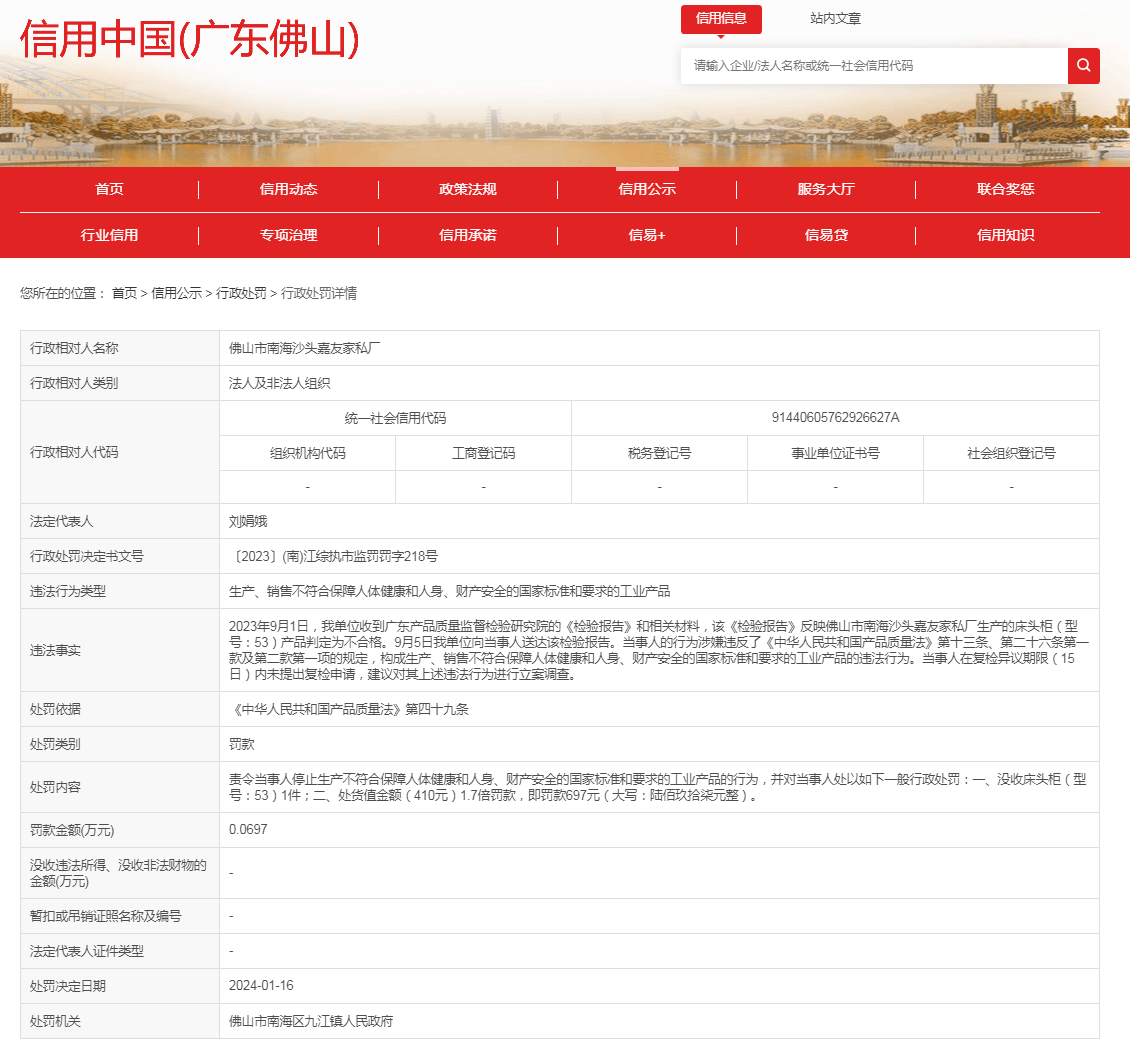This screenshot has width=1130, height=1050.
Task: Click penalty basis 《中华人民共和国产品质量法》第四十九条
Action: pyautogui.click(x=349, y=710)
